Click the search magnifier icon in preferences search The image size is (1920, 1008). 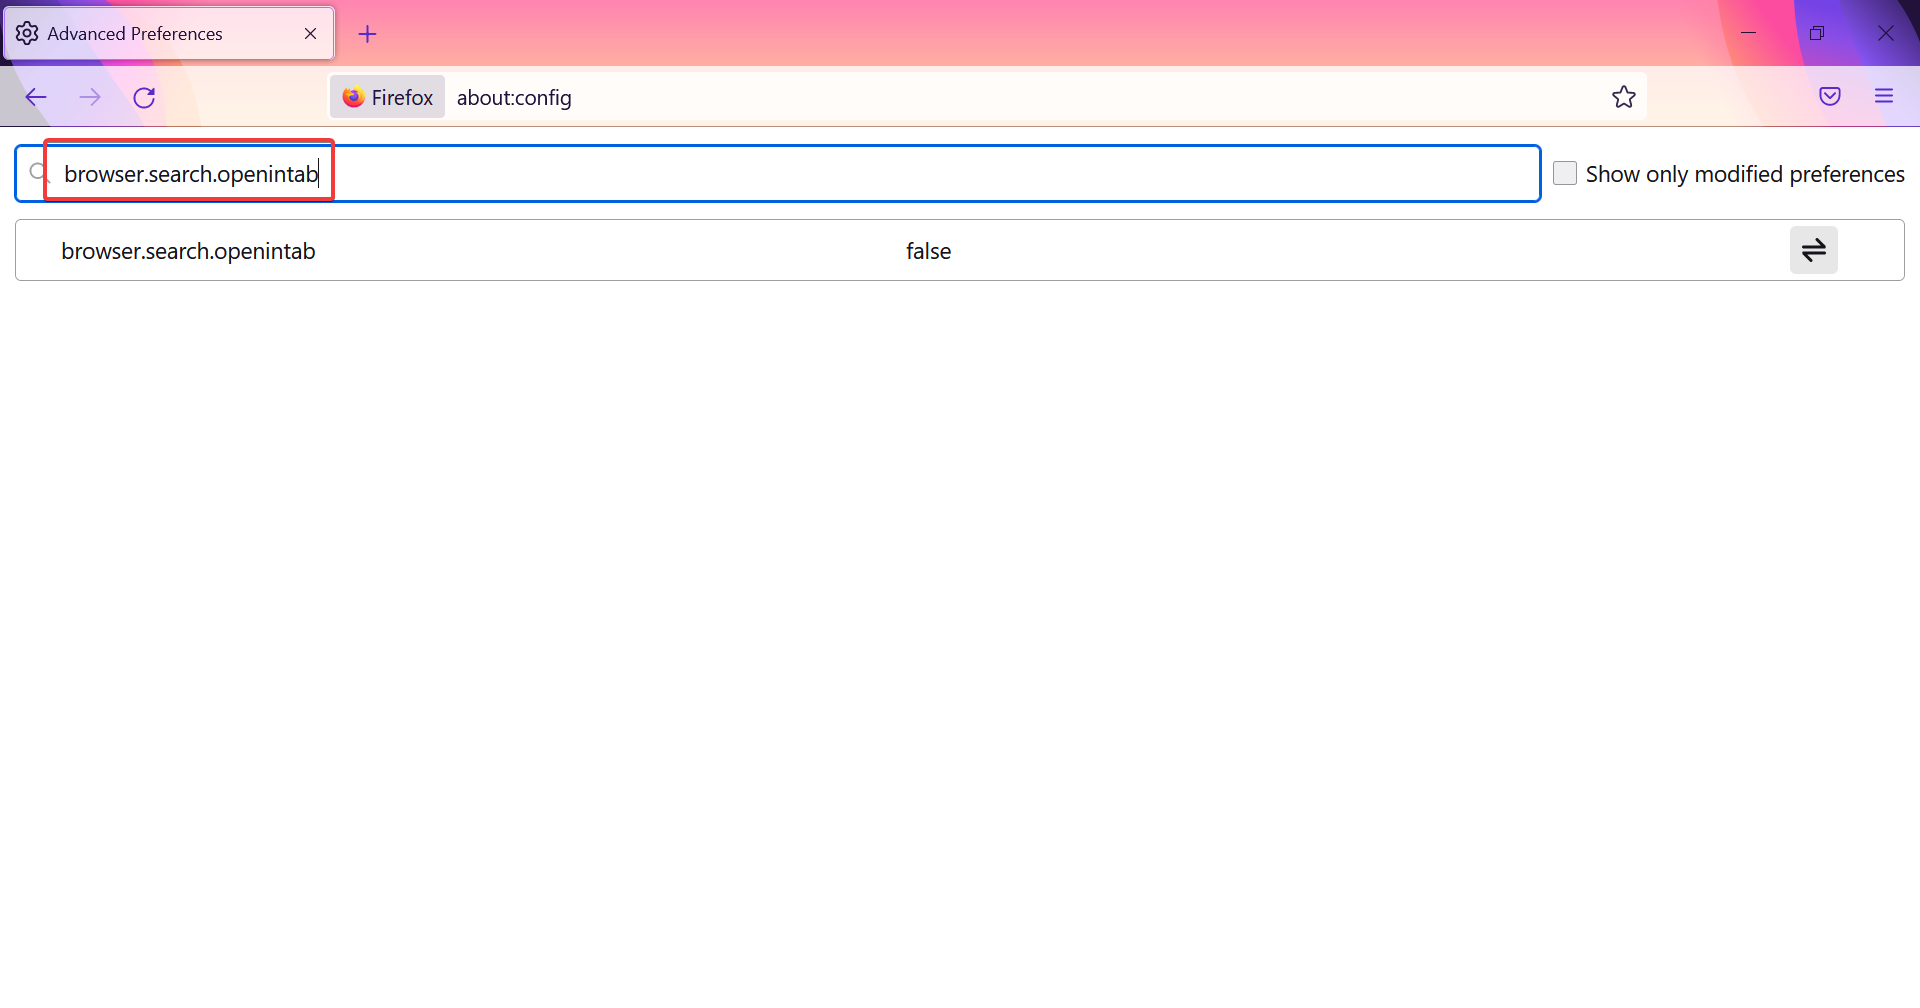[x=37, y=171]
